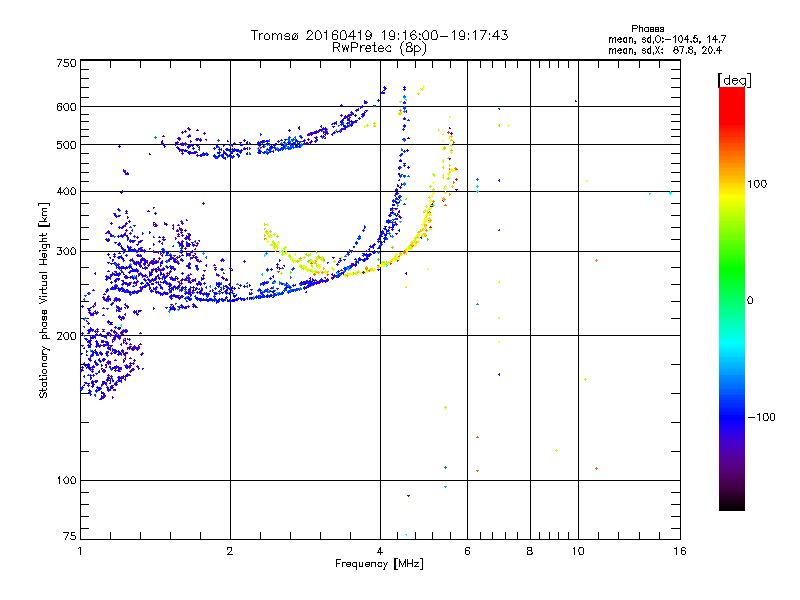Click the '10' x-axis tick label
The image size is (800, 600).
[578, 551]
